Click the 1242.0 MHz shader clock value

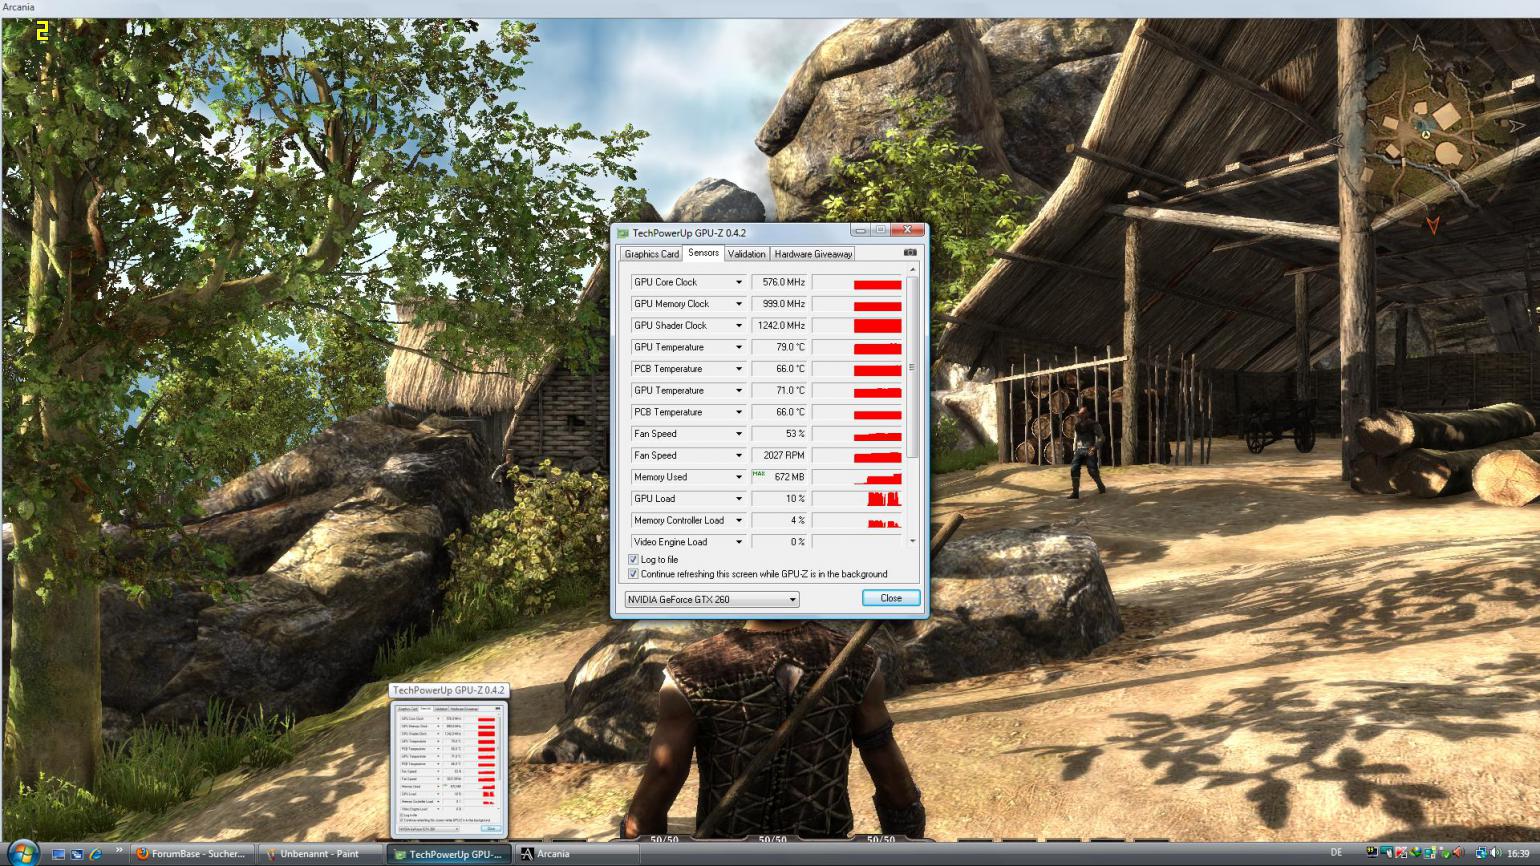pos(780,326)
